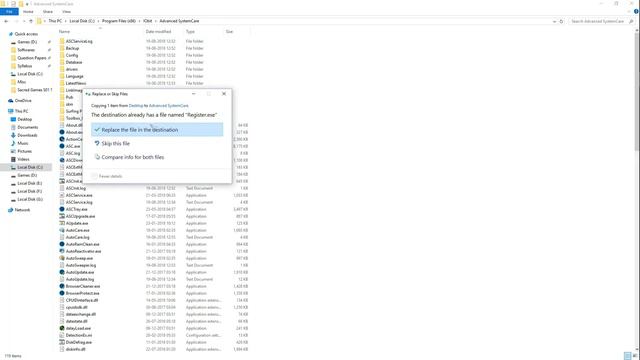Open Softwares folder in Quick access

coord(26,50)
